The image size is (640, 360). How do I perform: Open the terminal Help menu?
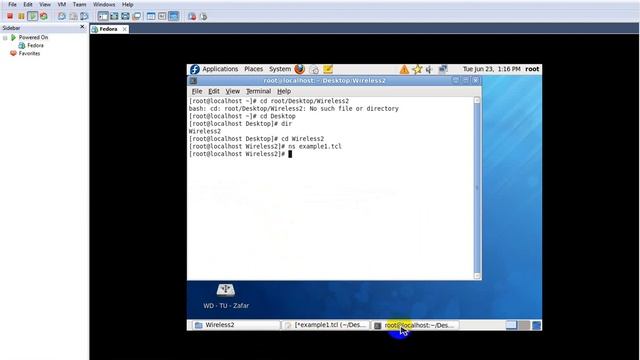[x=284, y=91]
